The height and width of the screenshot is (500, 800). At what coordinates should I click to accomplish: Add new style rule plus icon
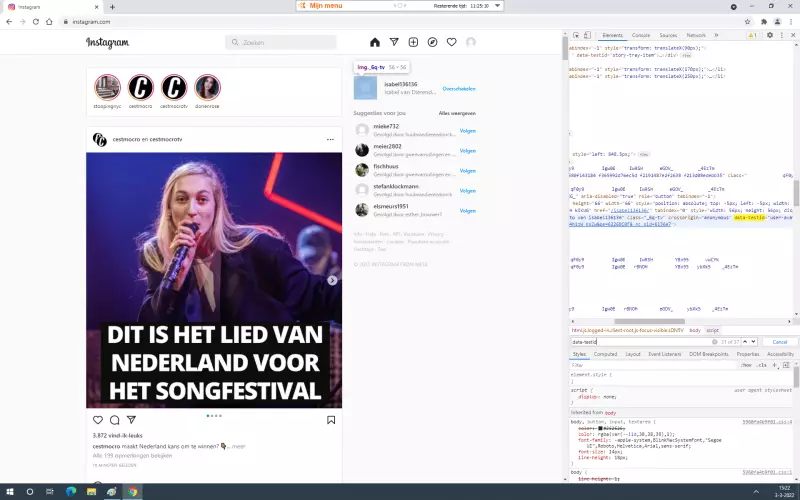point(774,365)
